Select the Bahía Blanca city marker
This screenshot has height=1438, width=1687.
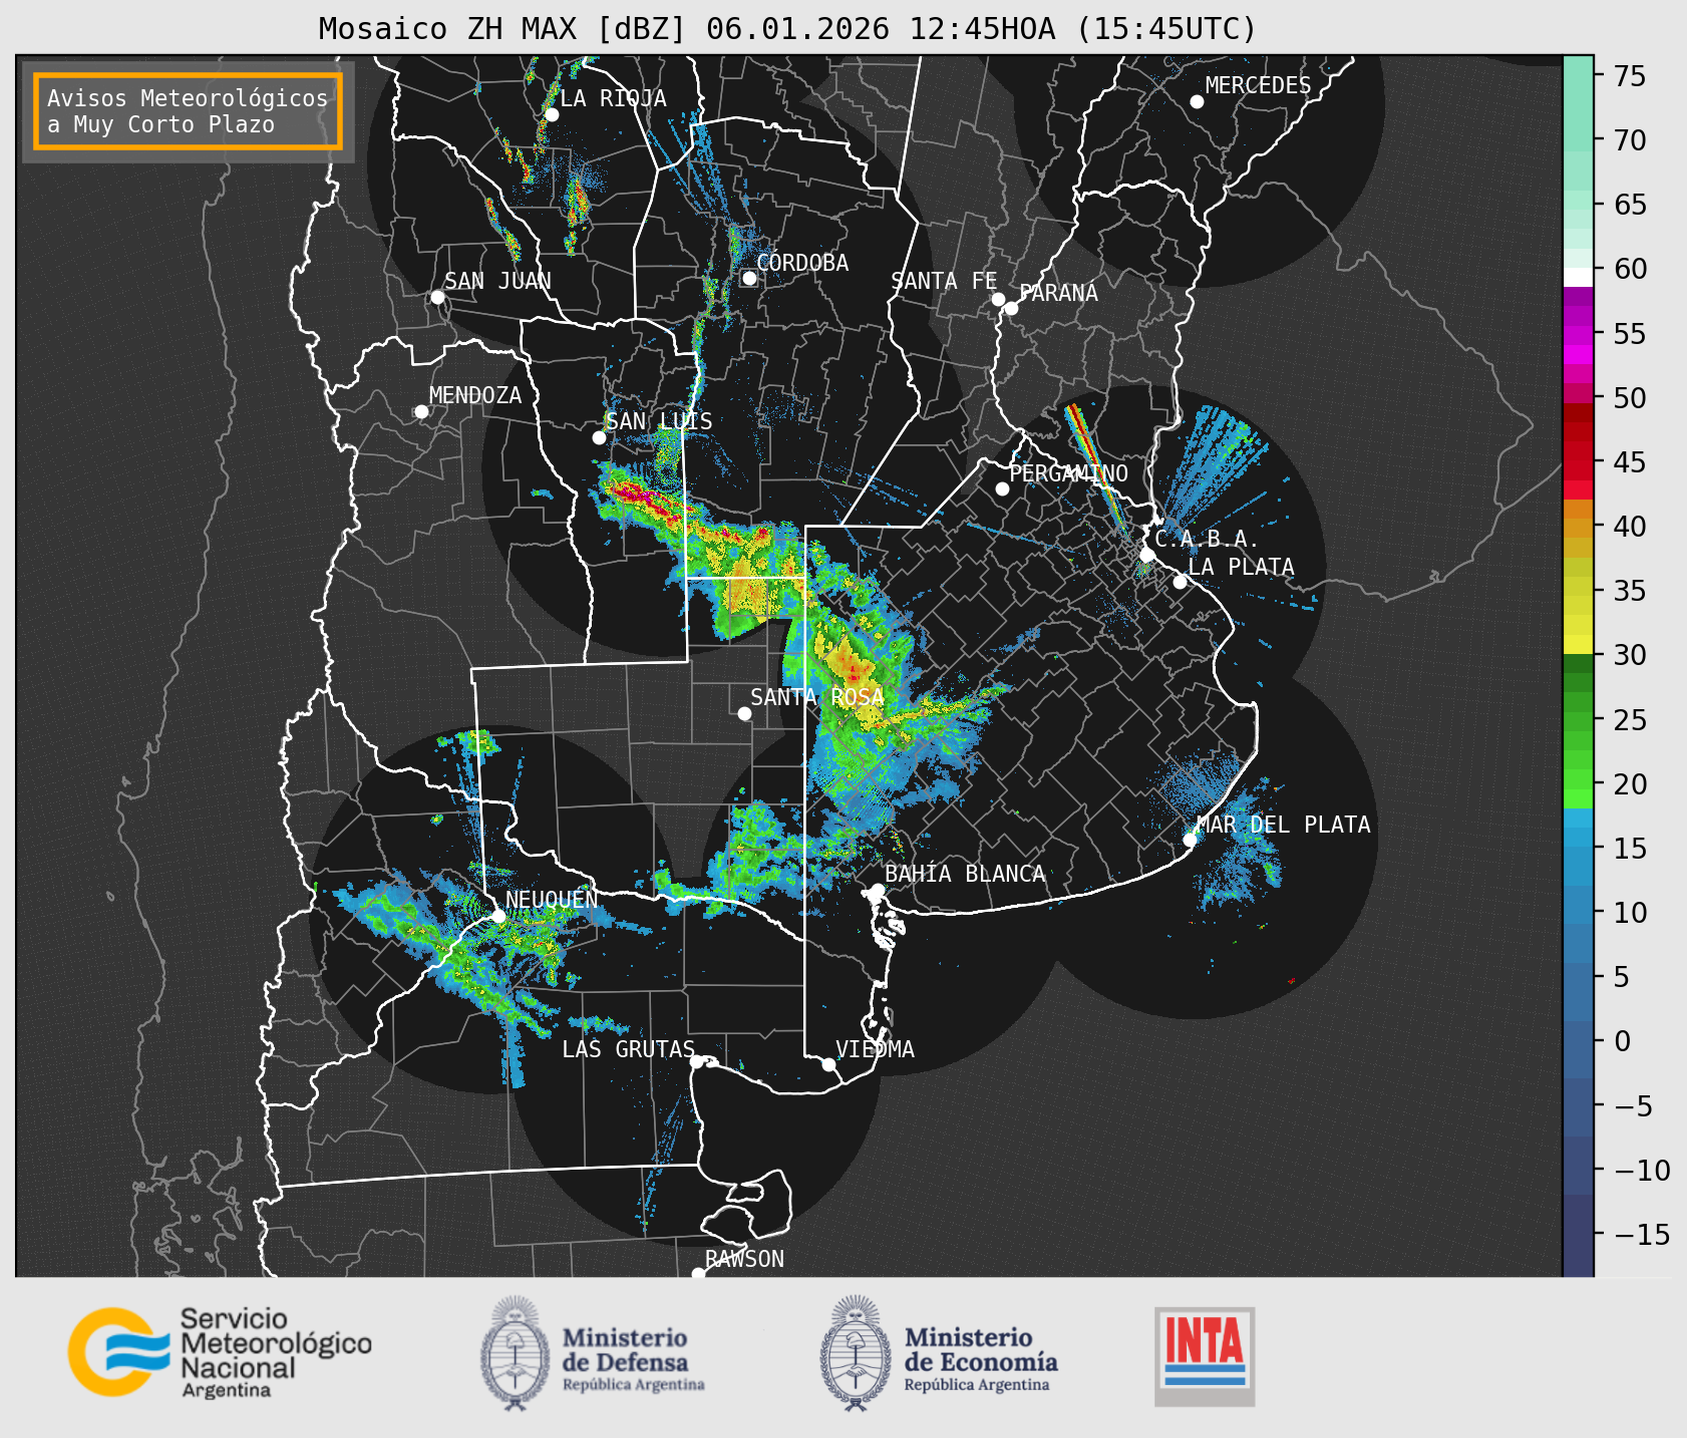coord(877,889)
